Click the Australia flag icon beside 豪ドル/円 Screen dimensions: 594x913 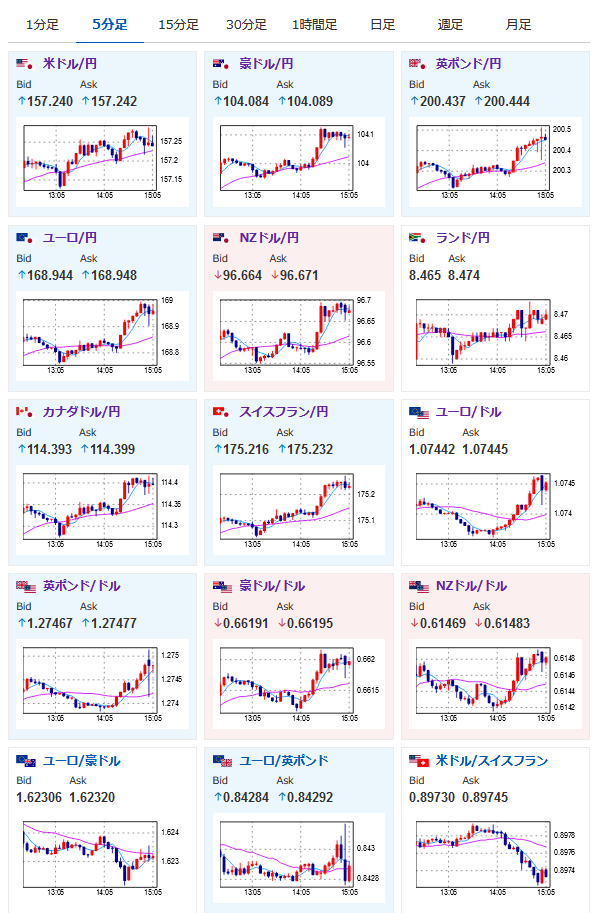pos(221,63)
